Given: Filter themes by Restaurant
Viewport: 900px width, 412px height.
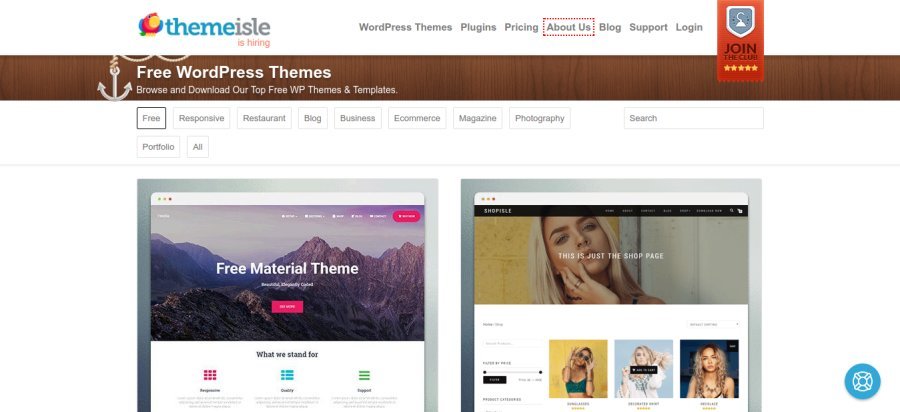Looking at the screenshot, I should (264, 118).
